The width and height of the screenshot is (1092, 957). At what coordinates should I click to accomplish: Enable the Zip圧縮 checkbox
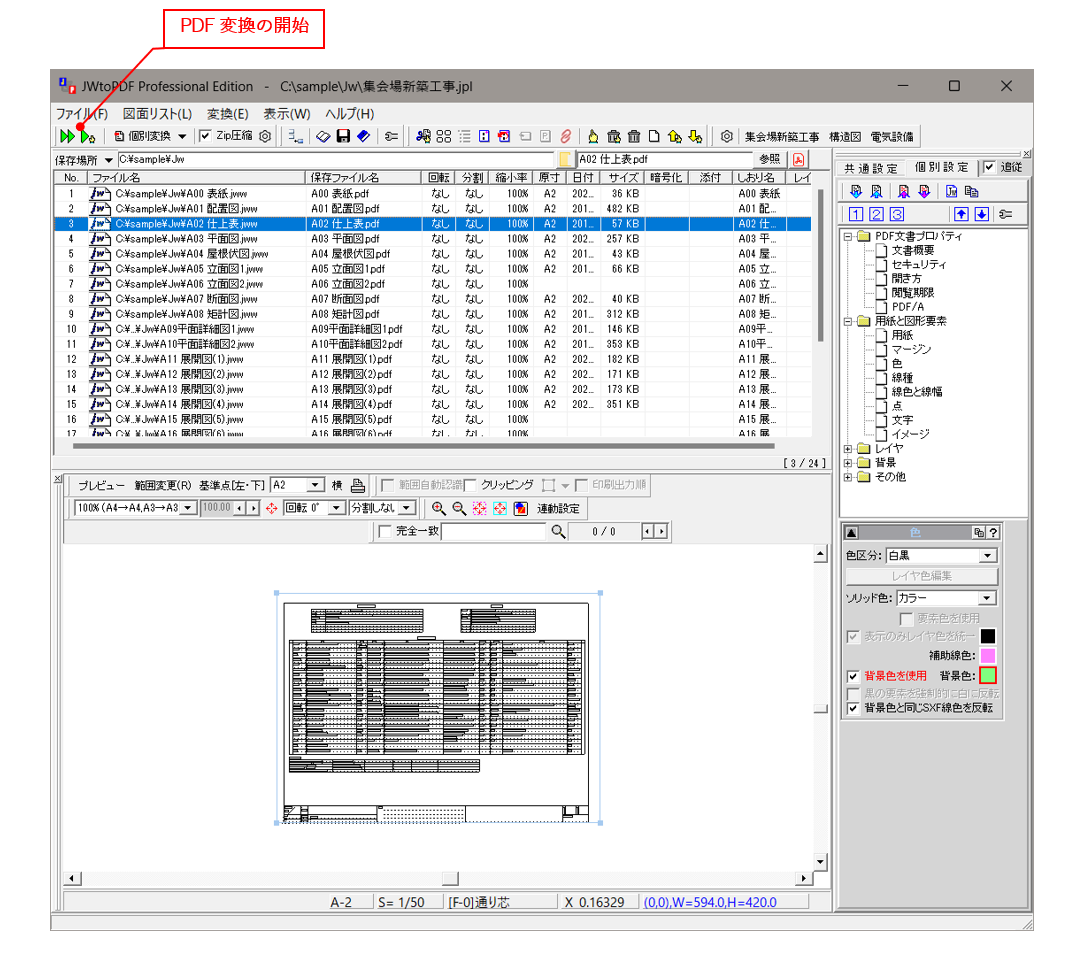tap(204, 136)
